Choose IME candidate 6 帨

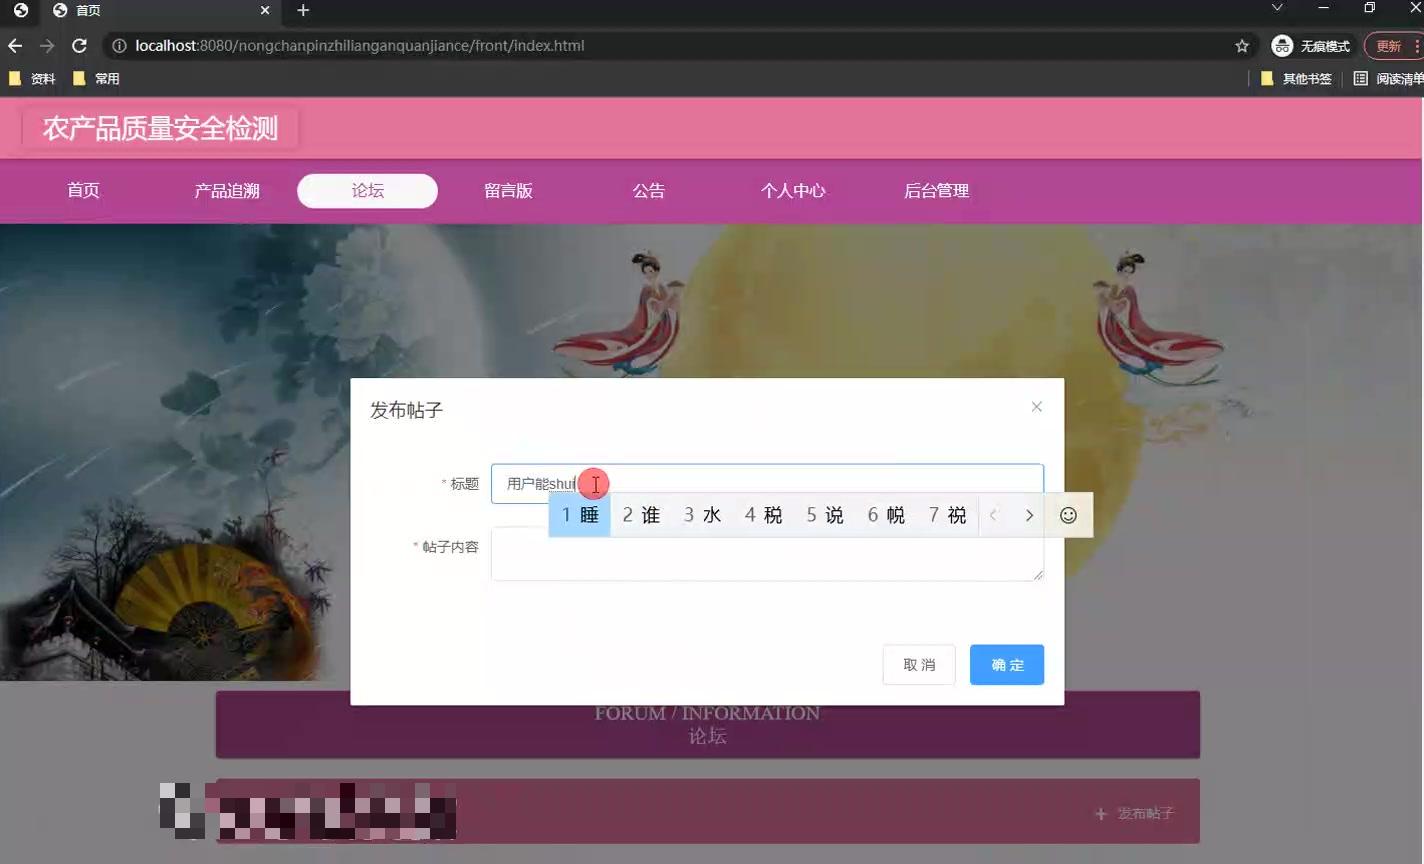point(886,515)
